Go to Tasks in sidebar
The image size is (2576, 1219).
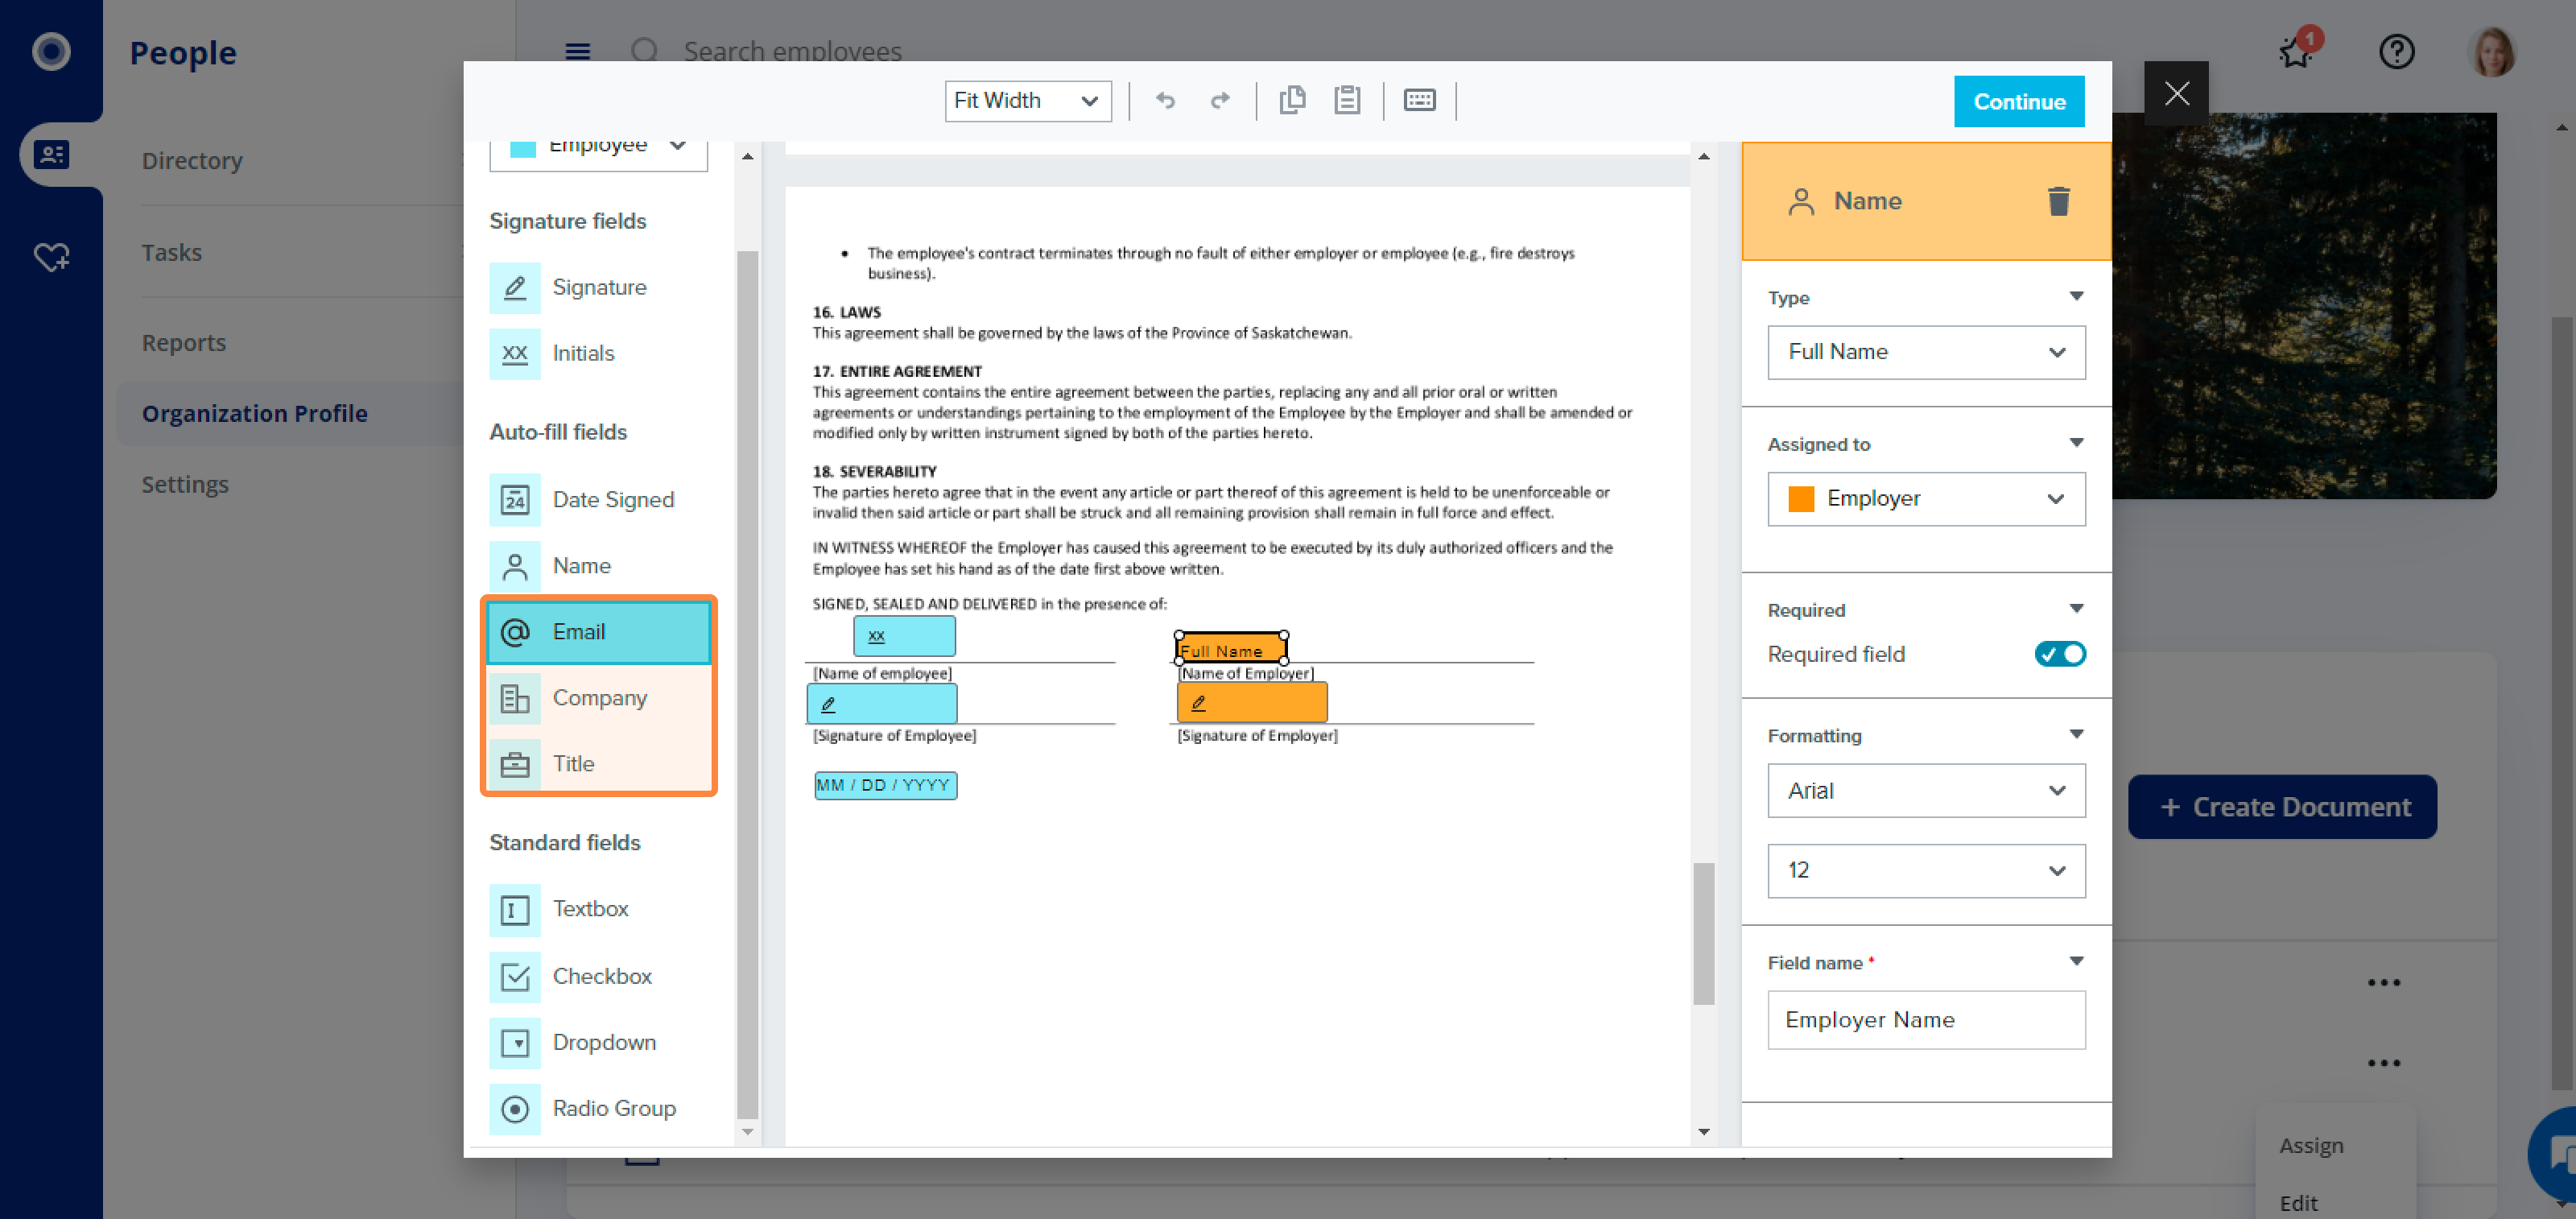coord(171,252)
